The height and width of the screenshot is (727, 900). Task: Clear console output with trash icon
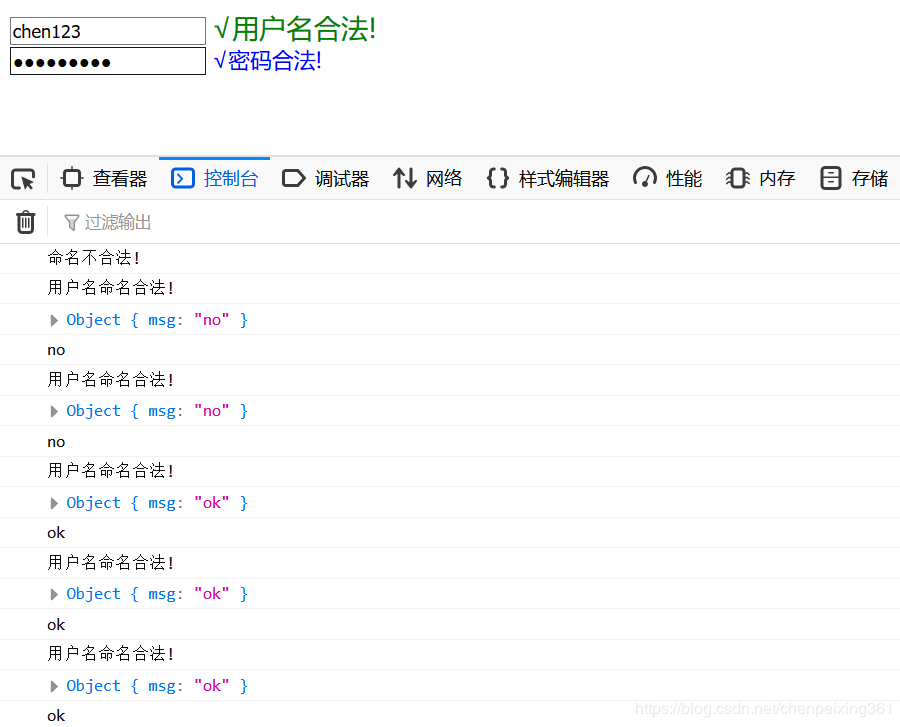(x=26, y=222)
